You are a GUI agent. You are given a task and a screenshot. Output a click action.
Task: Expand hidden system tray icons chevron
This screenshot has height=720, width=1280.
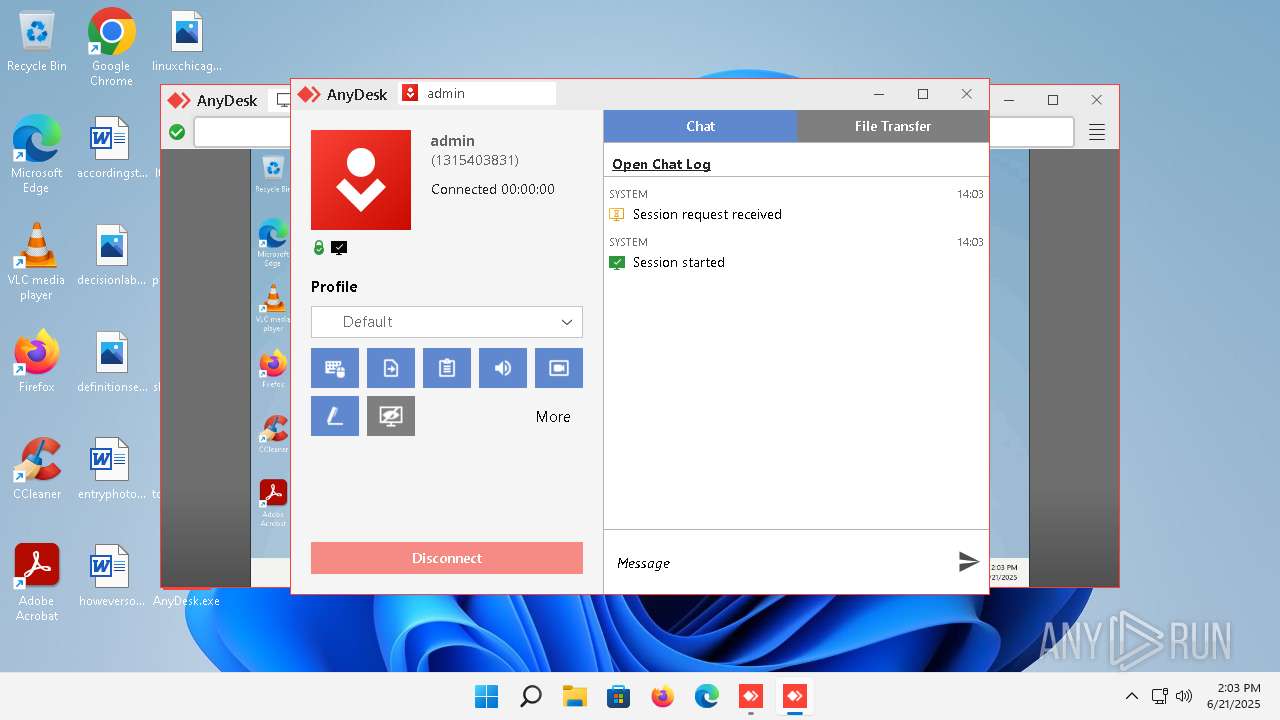(x=1131, y=696)
